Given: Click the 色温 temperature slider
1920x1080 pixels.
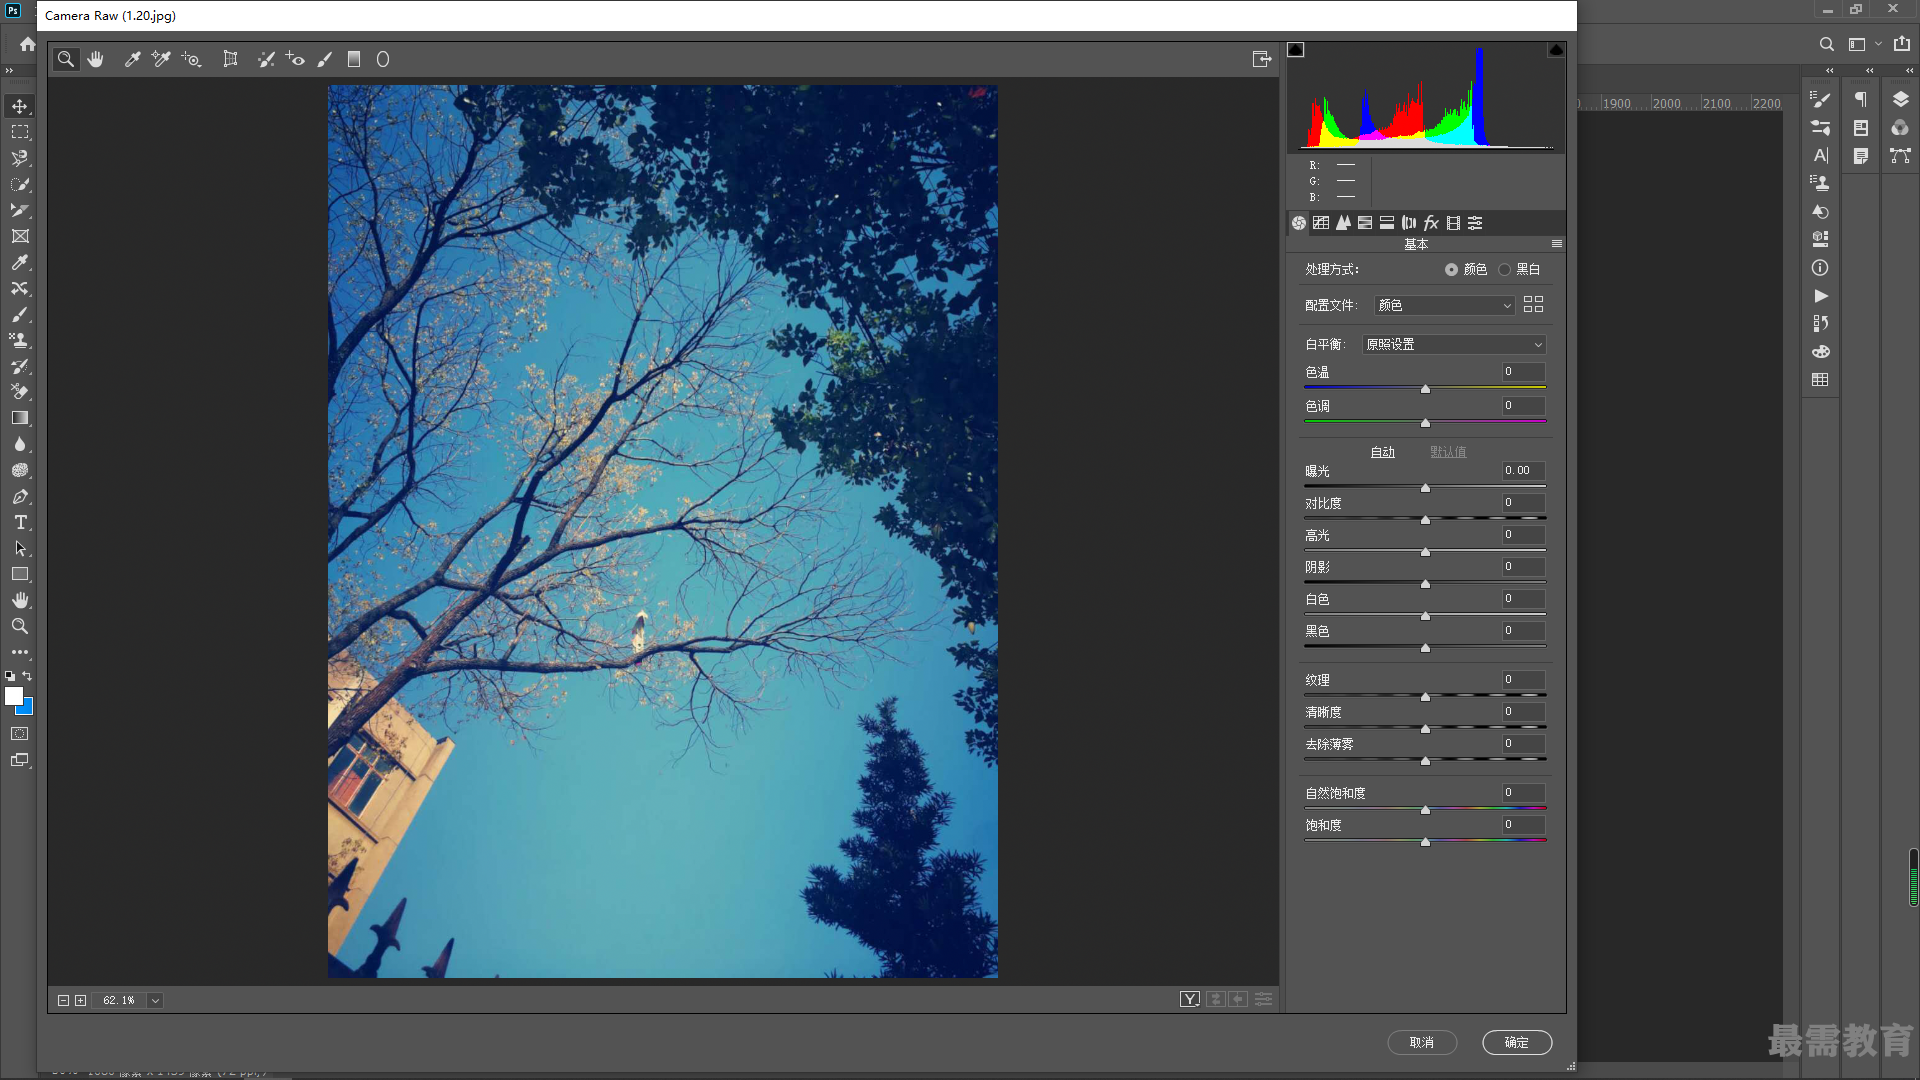Looking at the screenshot, I should (x=1425, y=388).
